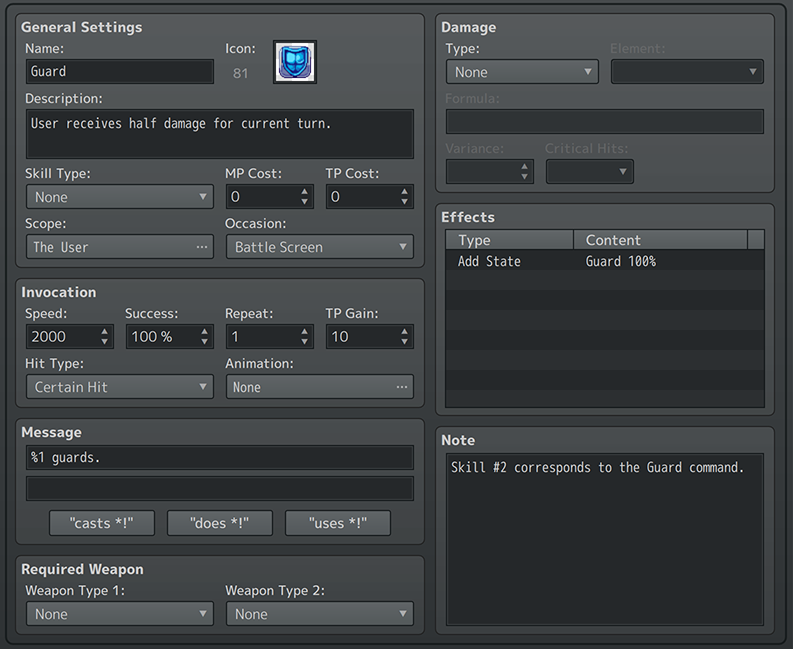Click inside the Note text area

coord(604,540)
